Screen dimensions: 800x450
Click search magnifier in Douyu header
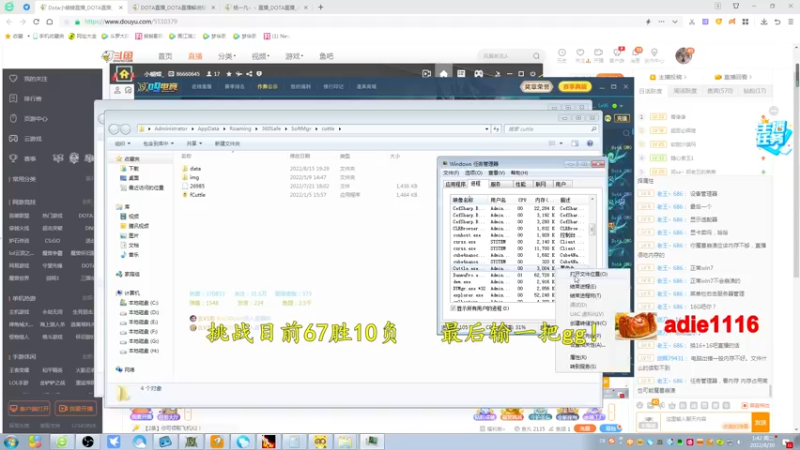(536, 56)
